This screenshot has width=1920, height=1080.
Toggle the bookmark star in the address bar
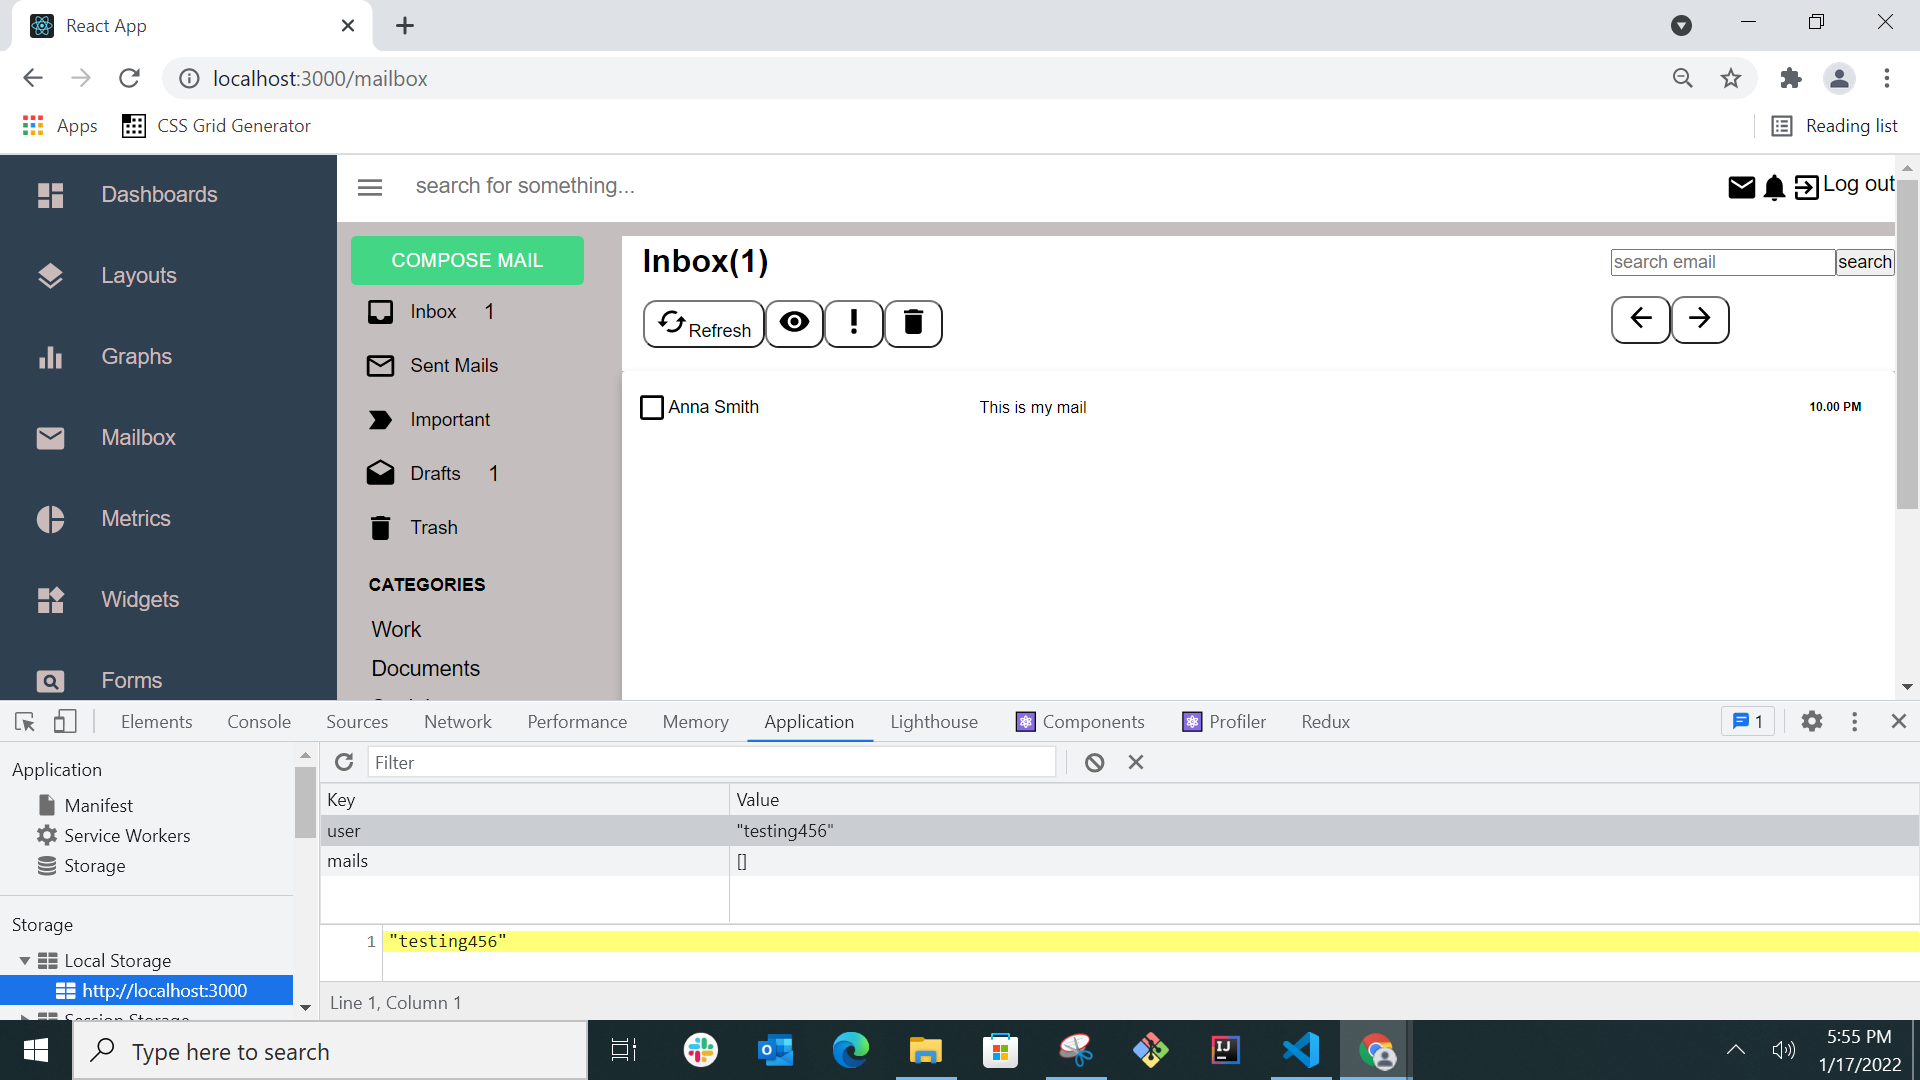[1731, 78]
